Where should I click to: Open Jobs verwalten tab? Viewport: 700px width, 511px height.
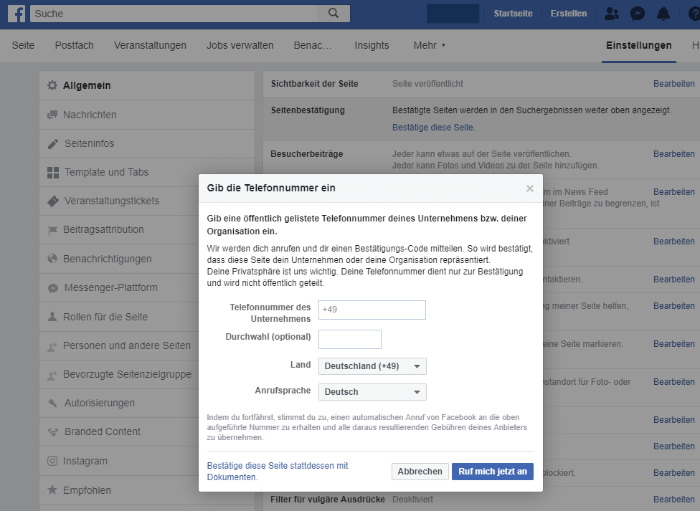pos(240,46)
